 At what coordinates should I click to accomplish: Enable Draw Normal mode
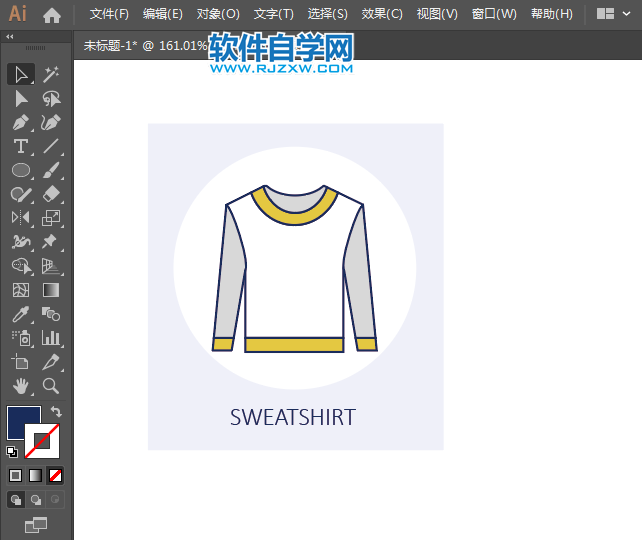[16, 500]
